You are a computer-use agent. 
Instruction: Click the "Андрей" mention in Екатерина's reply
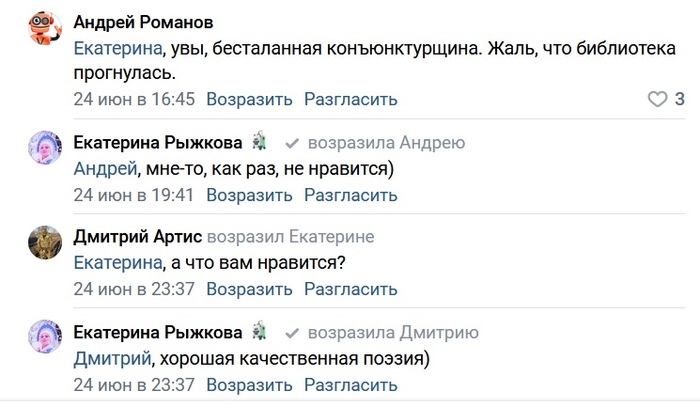point(103,168)
